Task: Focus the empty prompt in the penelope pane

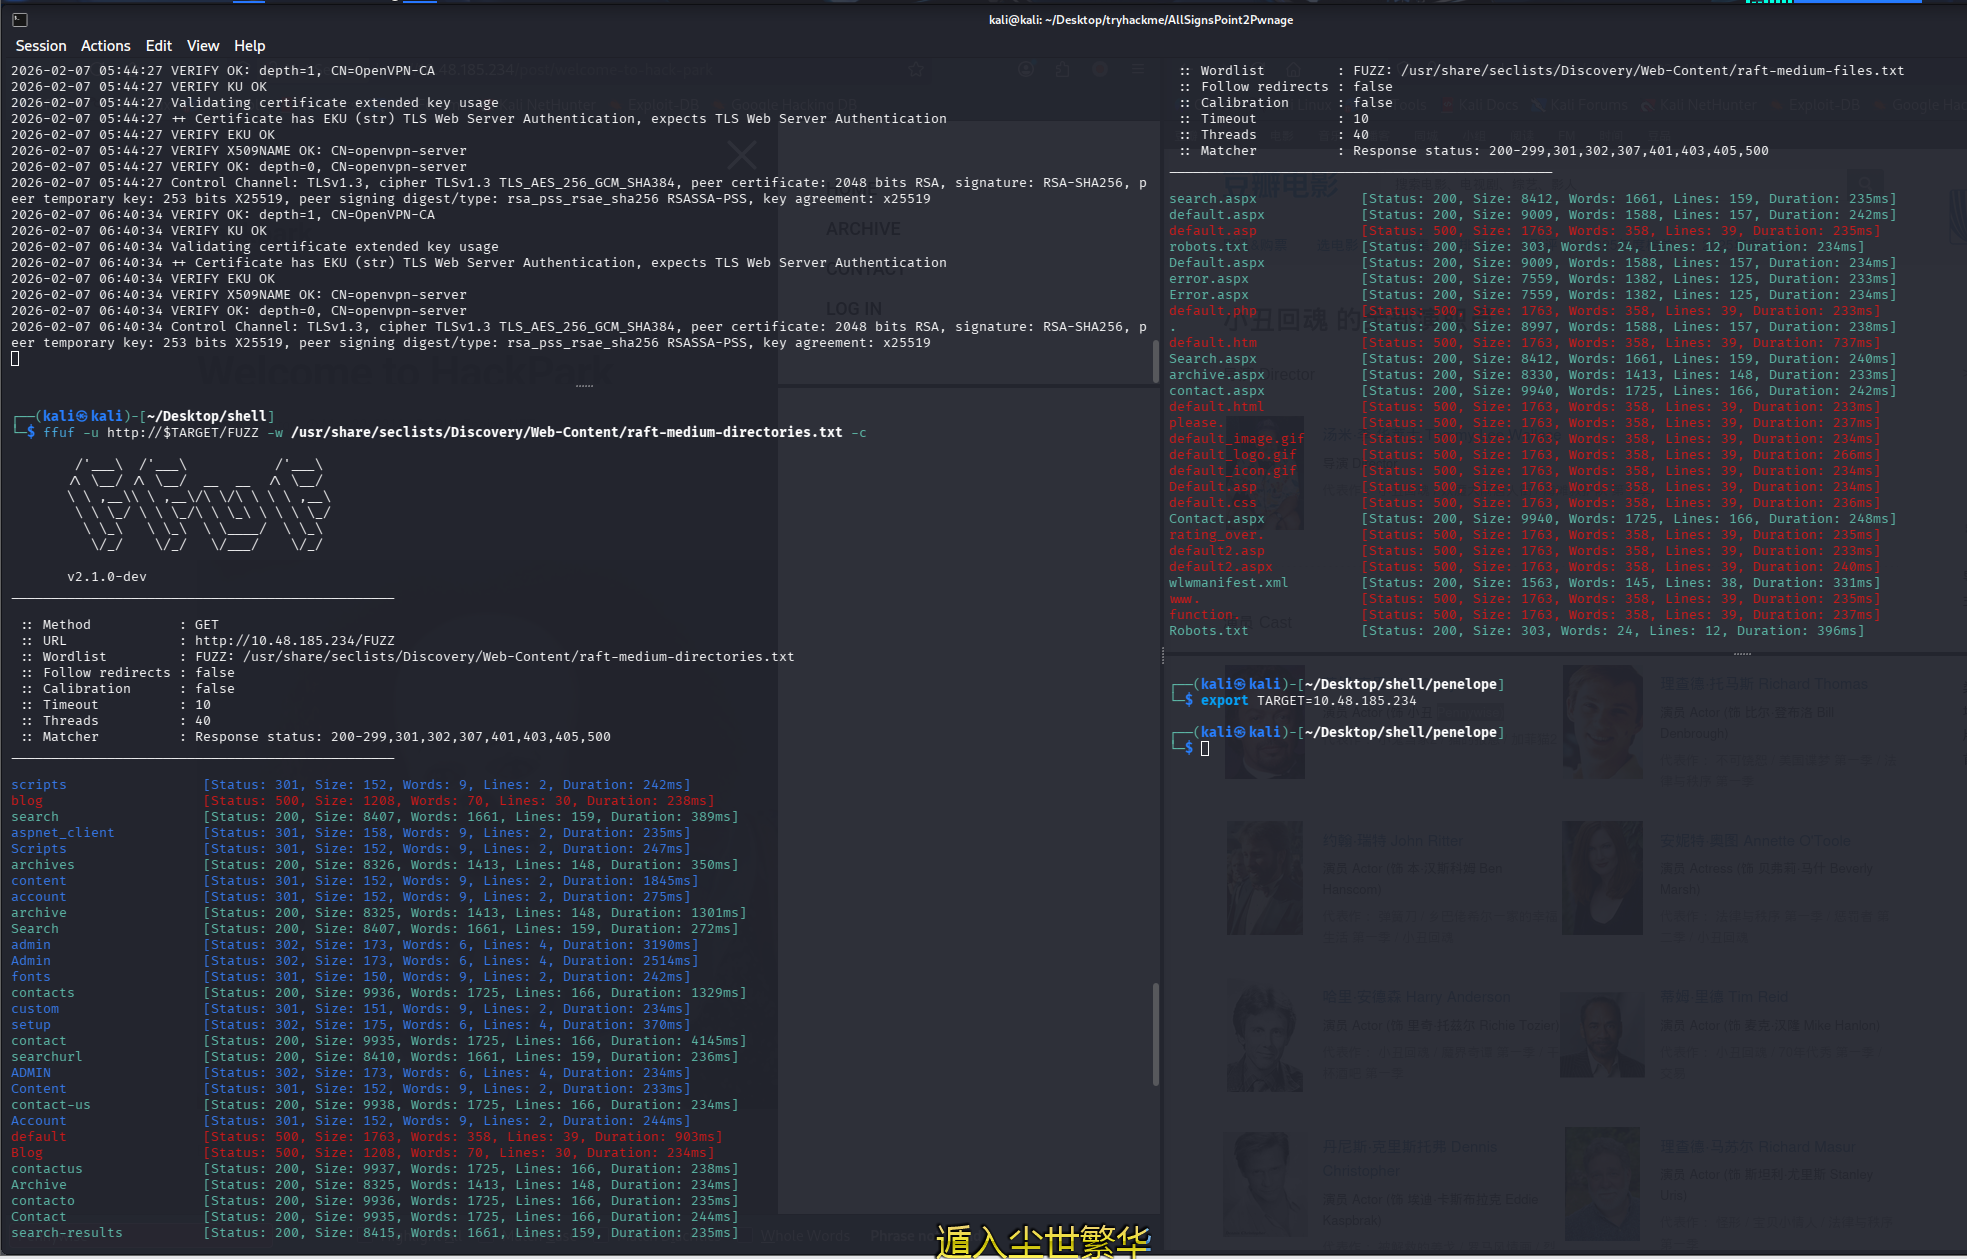Action: tap(1205, 748)
